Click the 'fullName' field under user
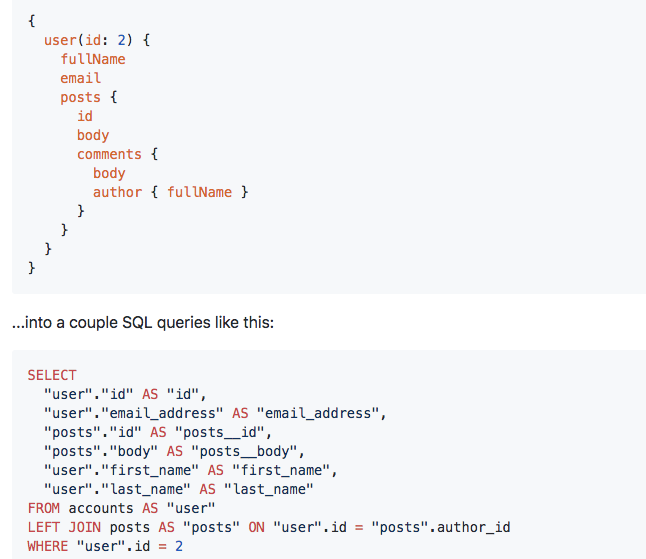Viewport: 646px width, 559px height. (x=93, y=59)
